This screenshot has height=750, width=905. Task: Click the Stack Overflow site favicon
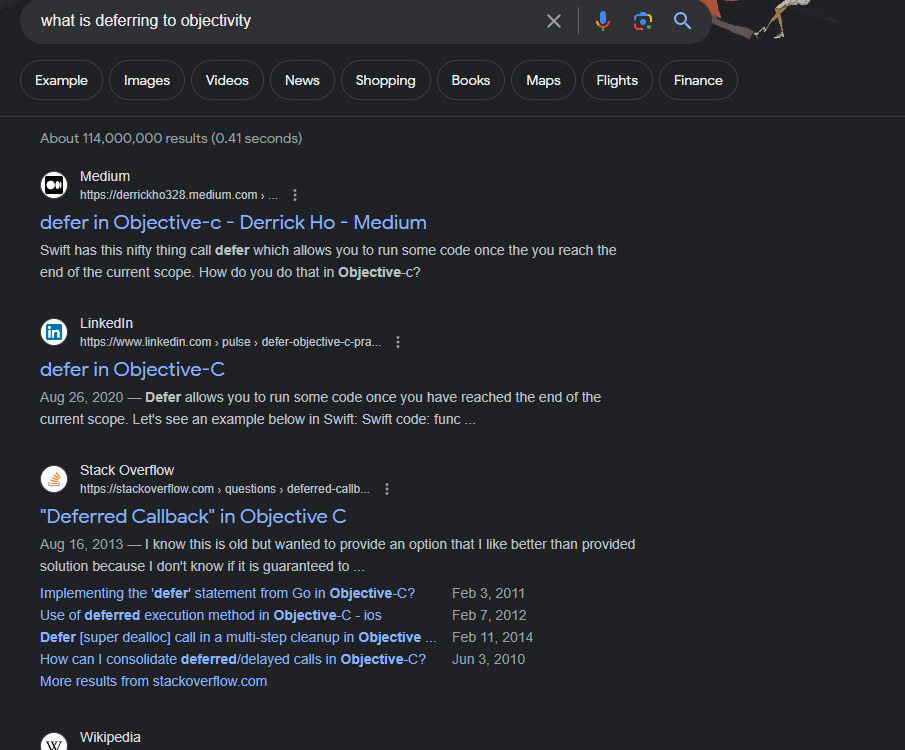point(54,479)
